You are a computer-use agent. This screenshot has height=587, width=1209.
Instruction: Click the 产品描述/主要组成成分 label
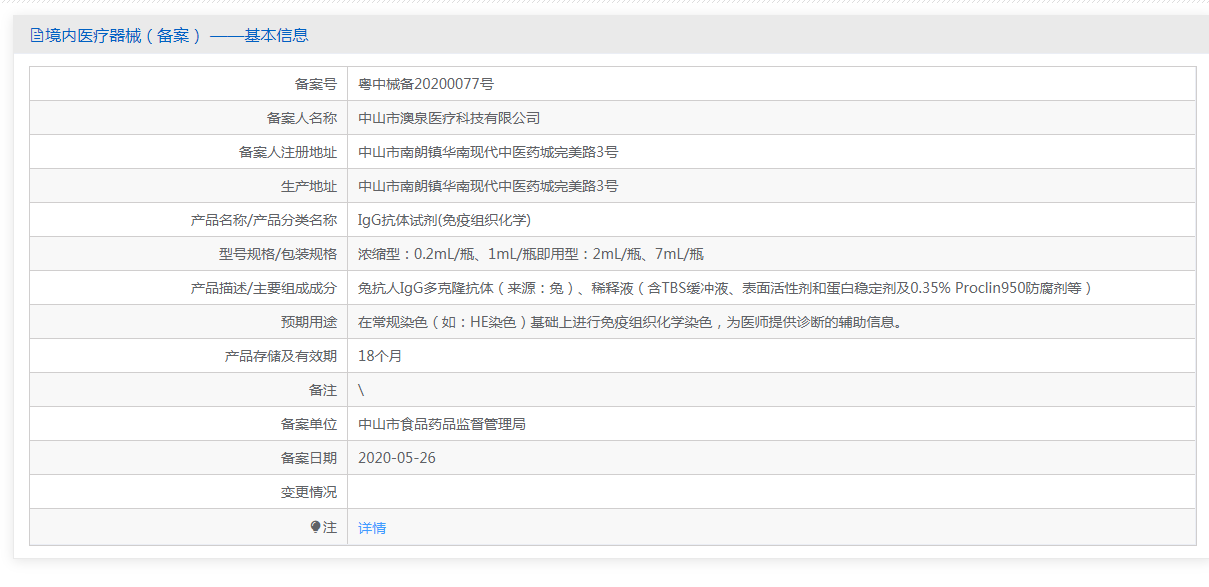(264, 288)
